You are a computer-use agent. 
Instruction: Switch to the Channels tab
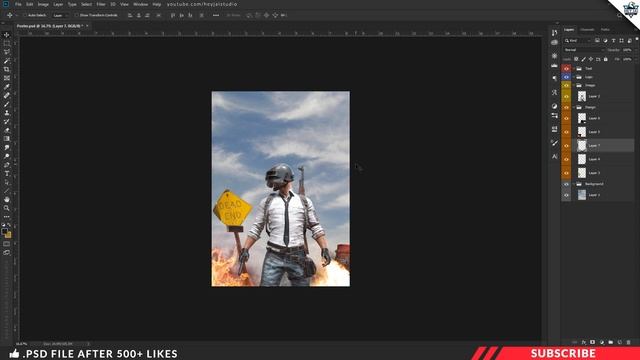point(587,29)
